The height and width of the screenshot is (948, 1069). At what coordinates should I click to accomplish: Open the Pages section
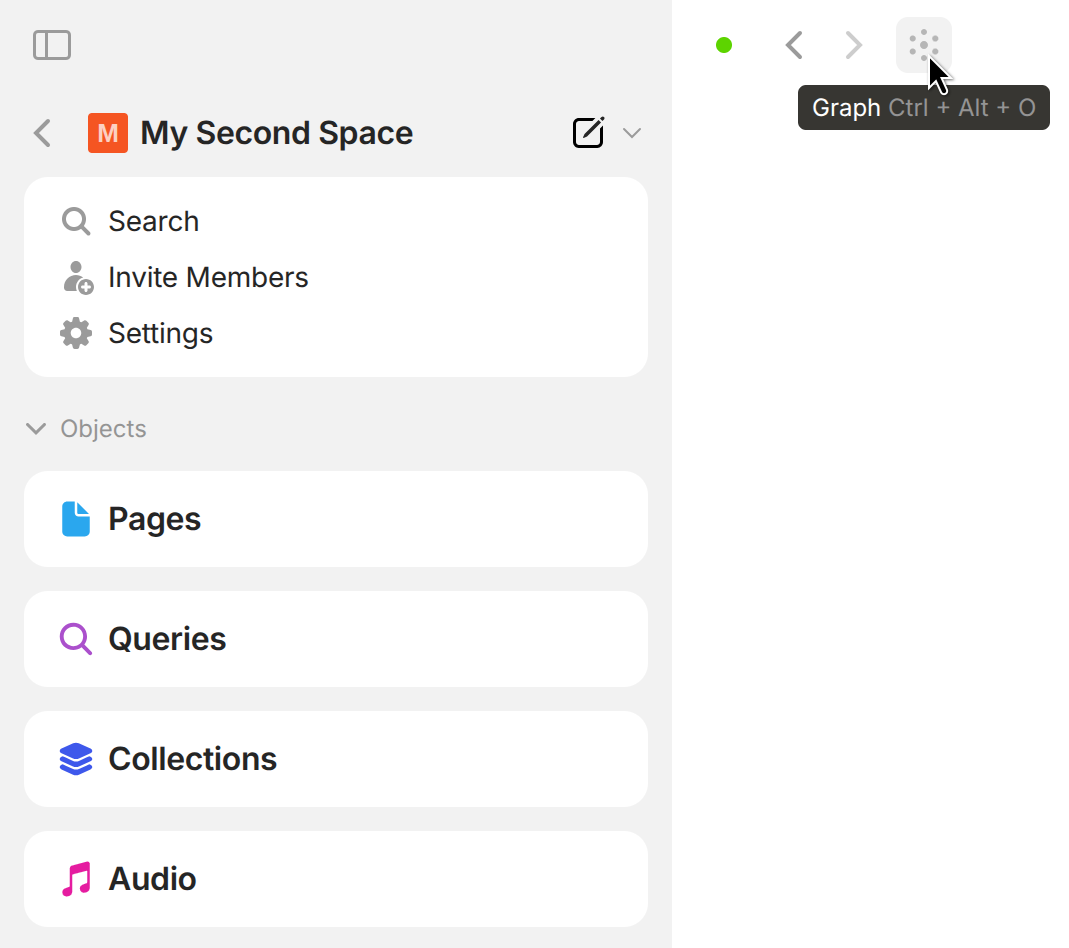coord(335,519)
